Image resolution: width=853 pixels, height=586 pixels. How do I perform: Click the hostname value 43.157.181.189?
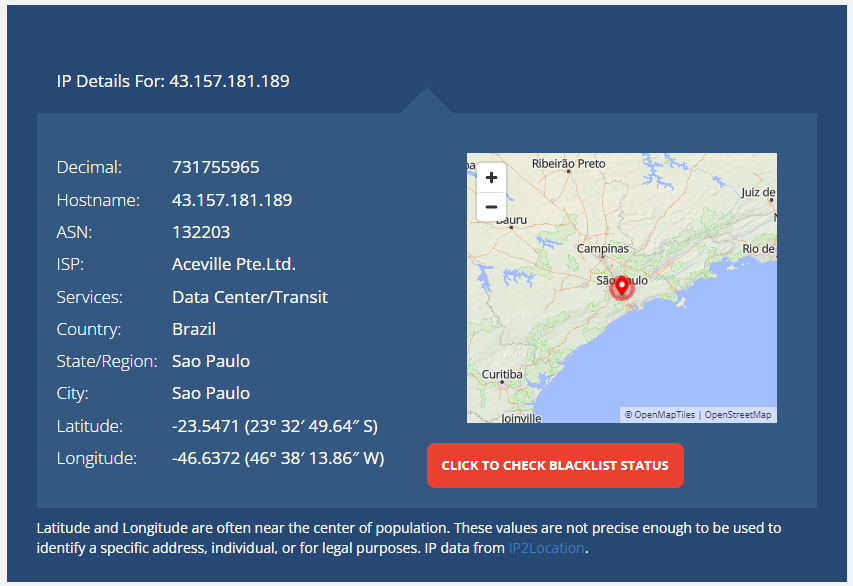[232, 200]
